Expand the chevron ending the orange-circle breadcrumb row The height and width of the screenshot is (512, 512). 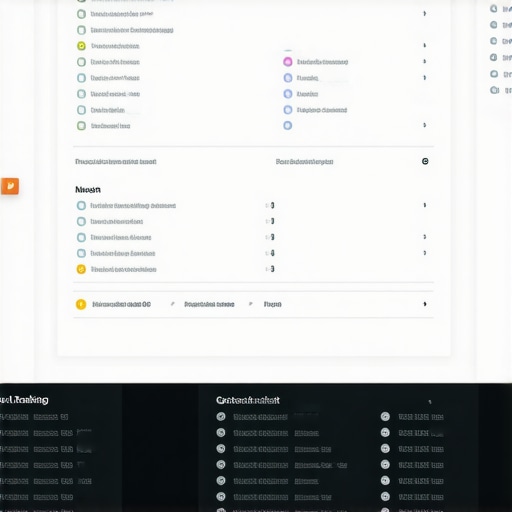pos(425,304)
